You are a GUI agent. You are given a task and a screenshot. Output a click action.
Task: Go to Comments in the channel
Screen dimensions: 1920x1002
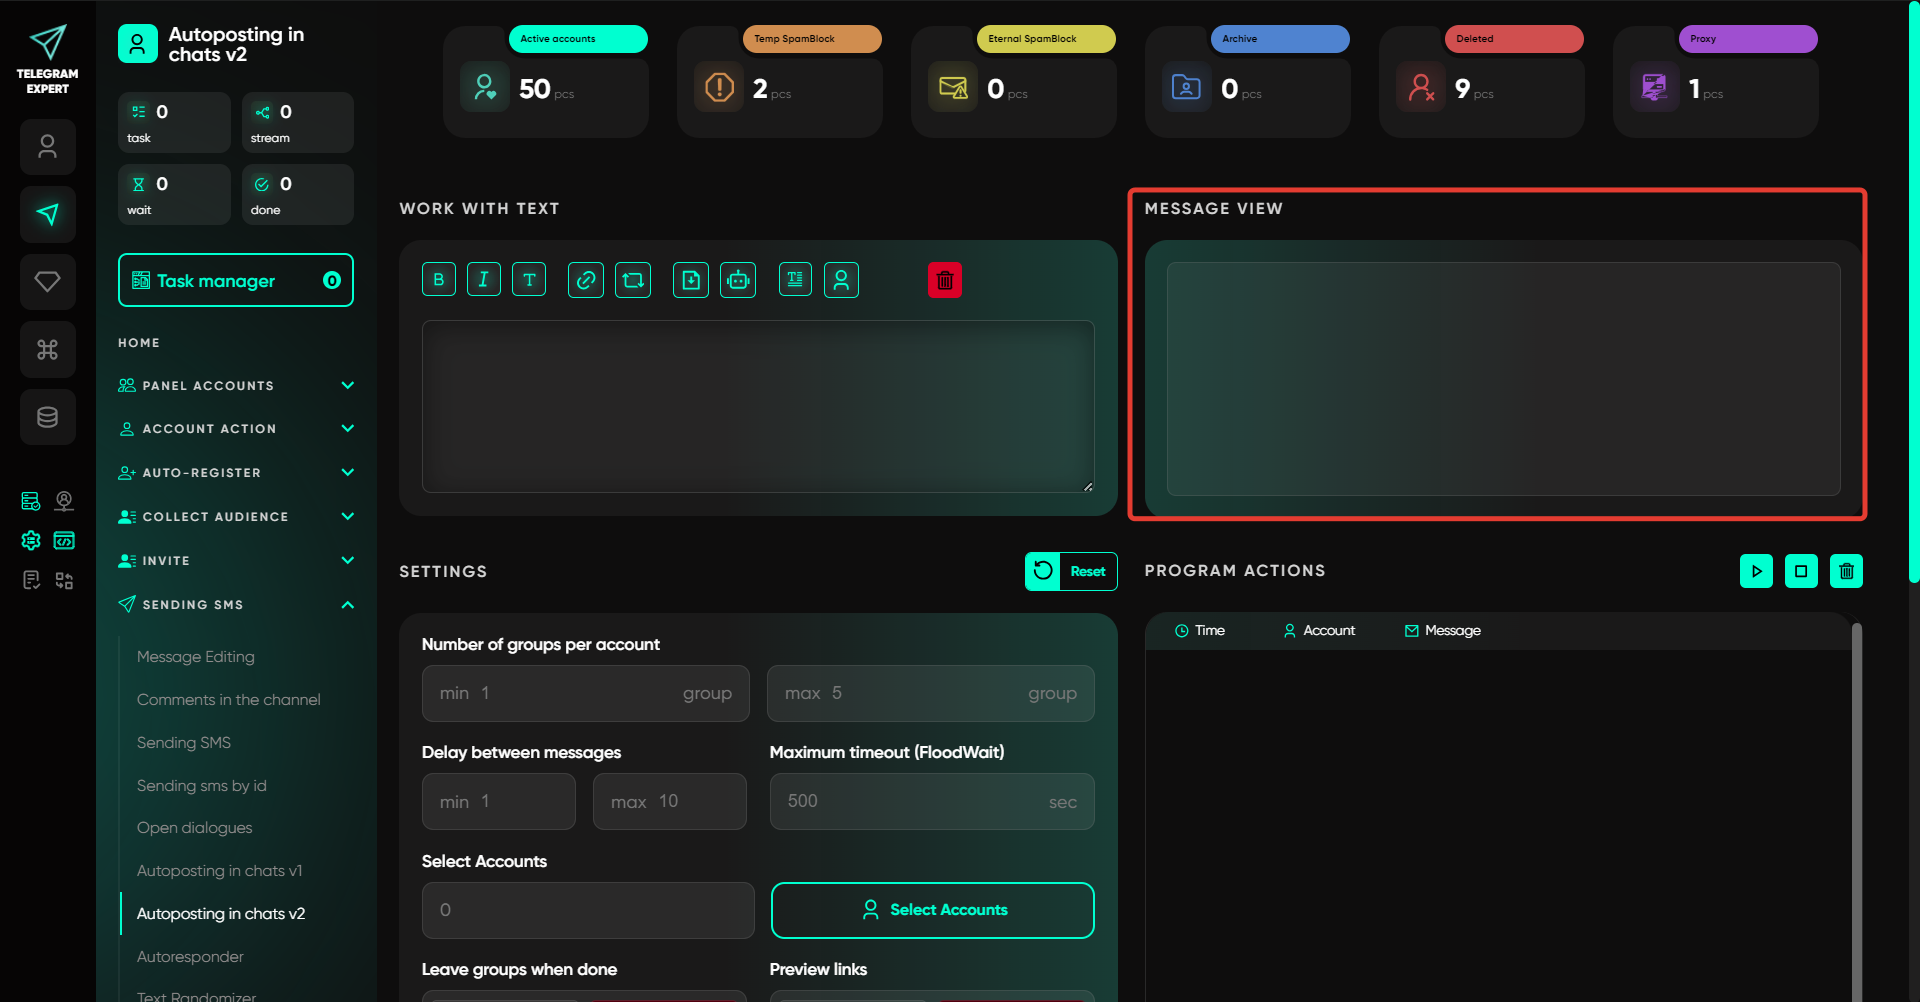[x=228, y=700]
